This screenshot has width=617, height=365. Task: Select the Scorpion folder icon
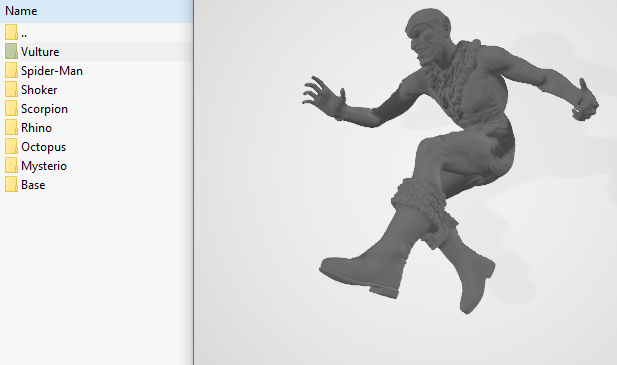[11, 108]
